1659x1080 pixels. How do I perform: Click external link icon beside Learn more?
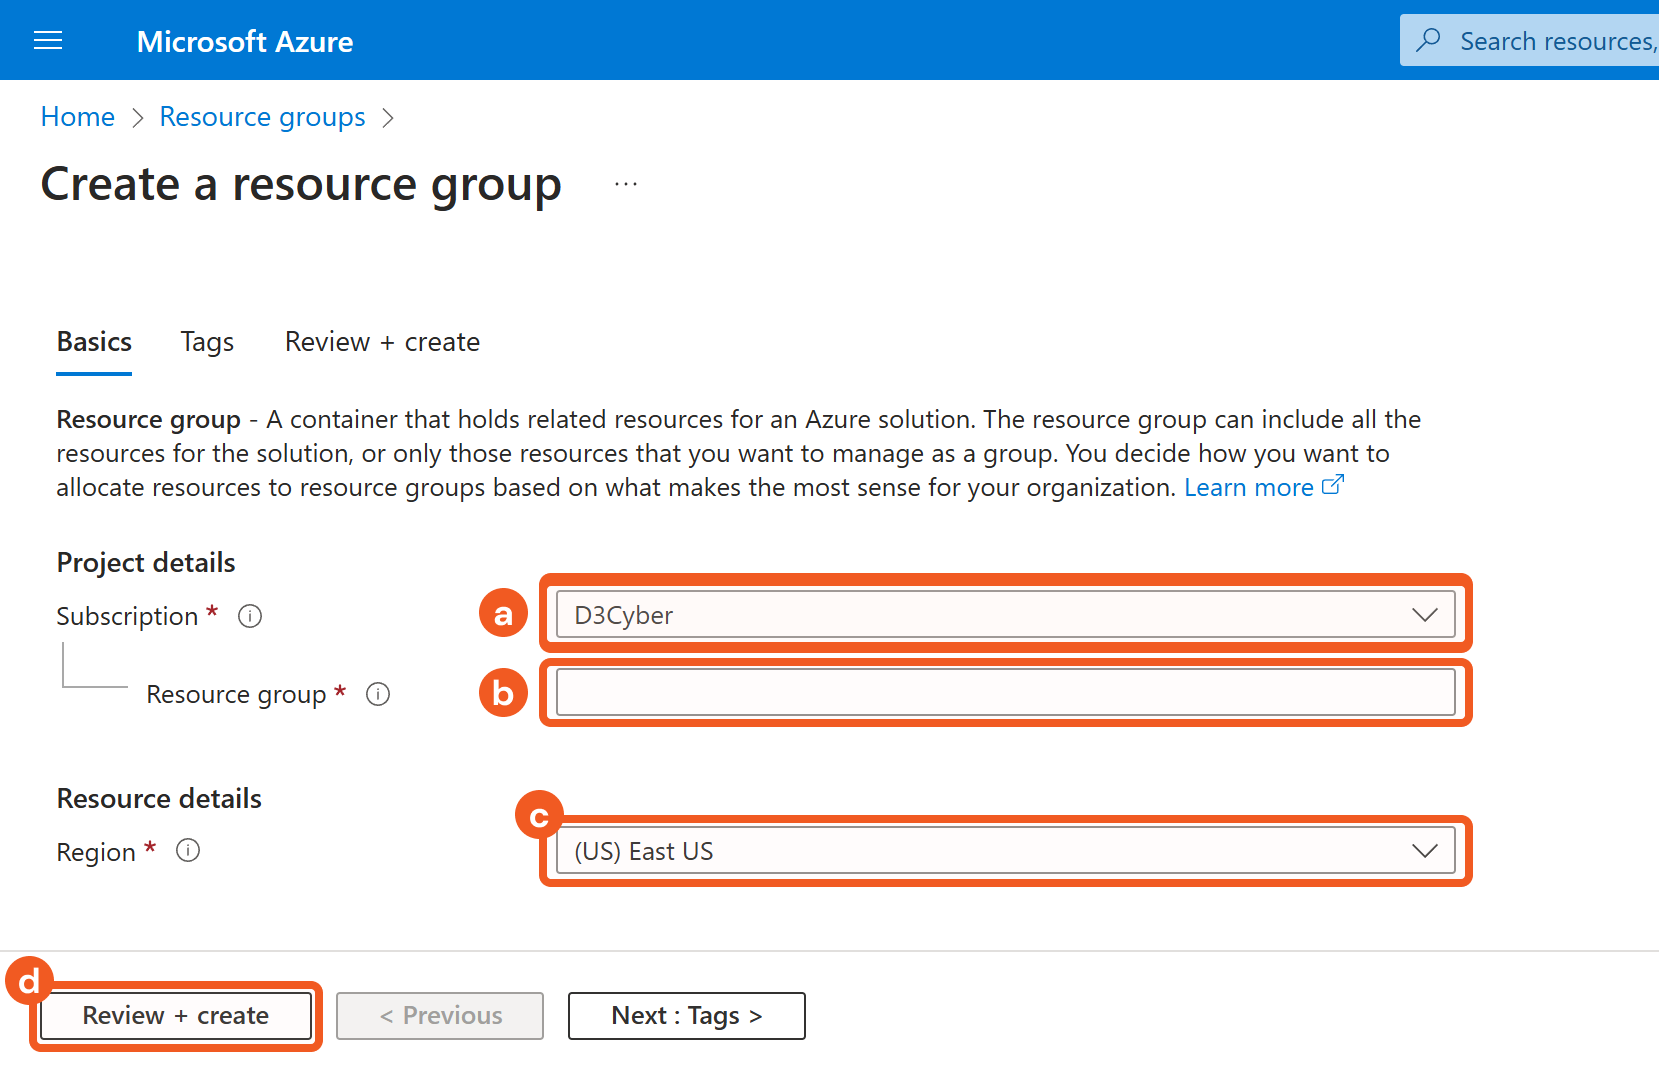tap(1333, 486)
